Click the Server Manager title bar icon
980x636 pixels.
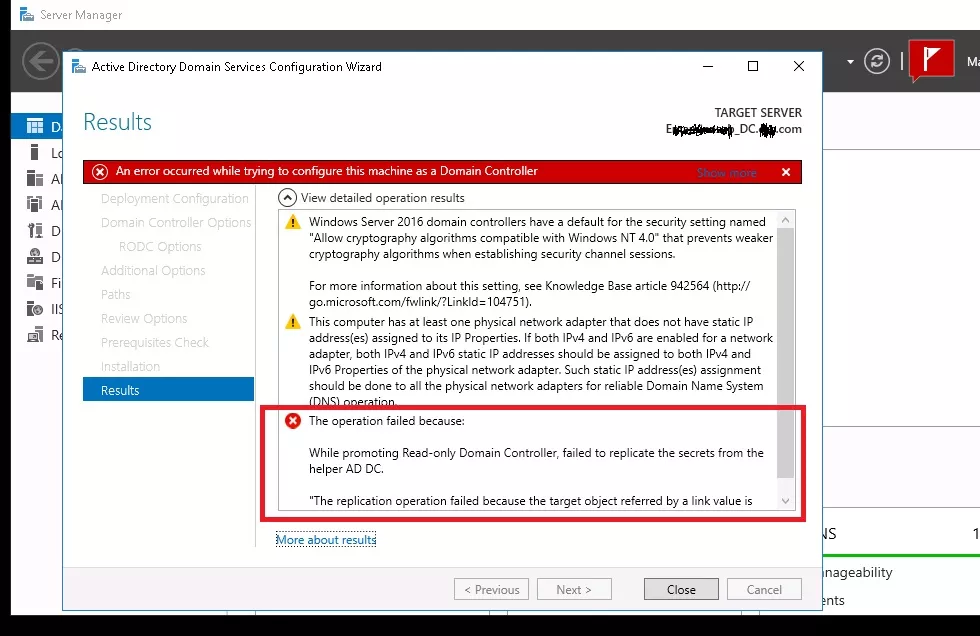pos(27,14)
